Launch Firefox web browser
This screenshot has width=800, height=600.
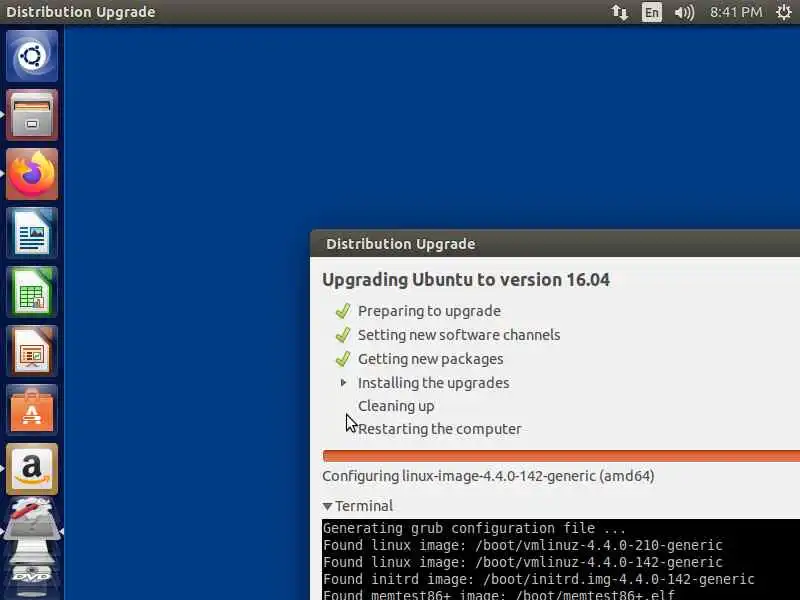click(32, 174)
